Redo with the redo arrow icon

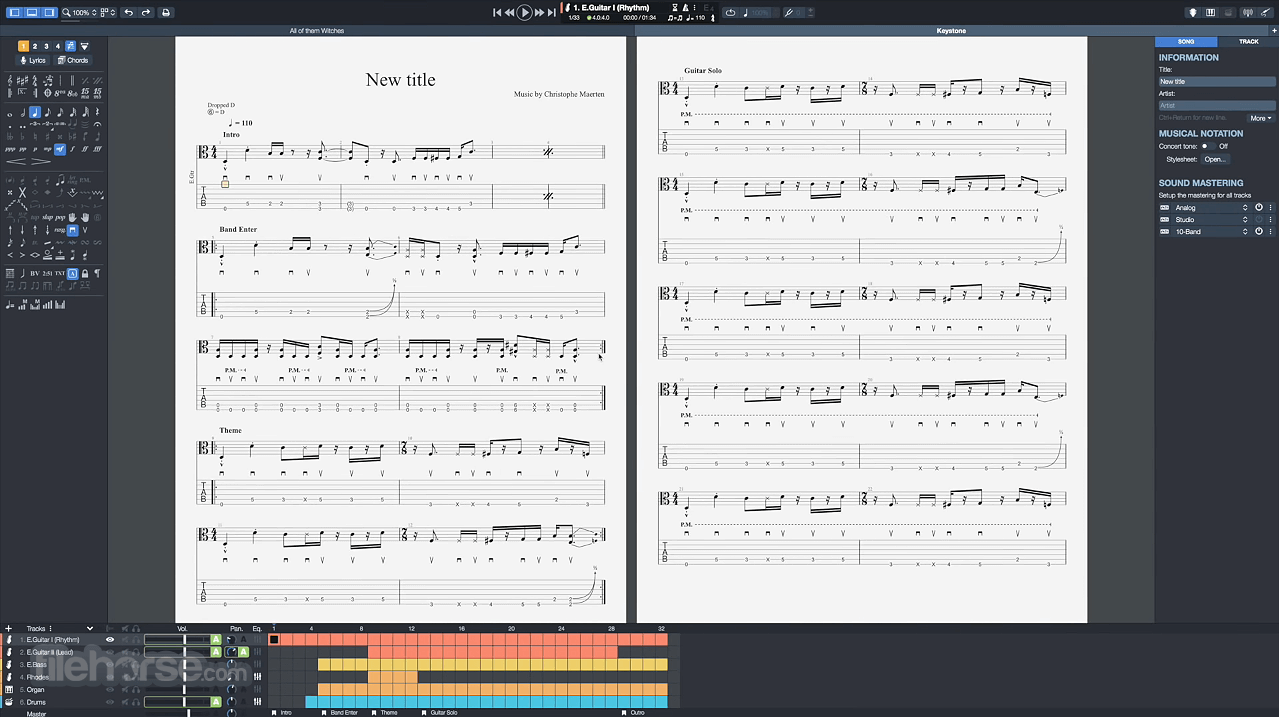[x=146, y=12]
